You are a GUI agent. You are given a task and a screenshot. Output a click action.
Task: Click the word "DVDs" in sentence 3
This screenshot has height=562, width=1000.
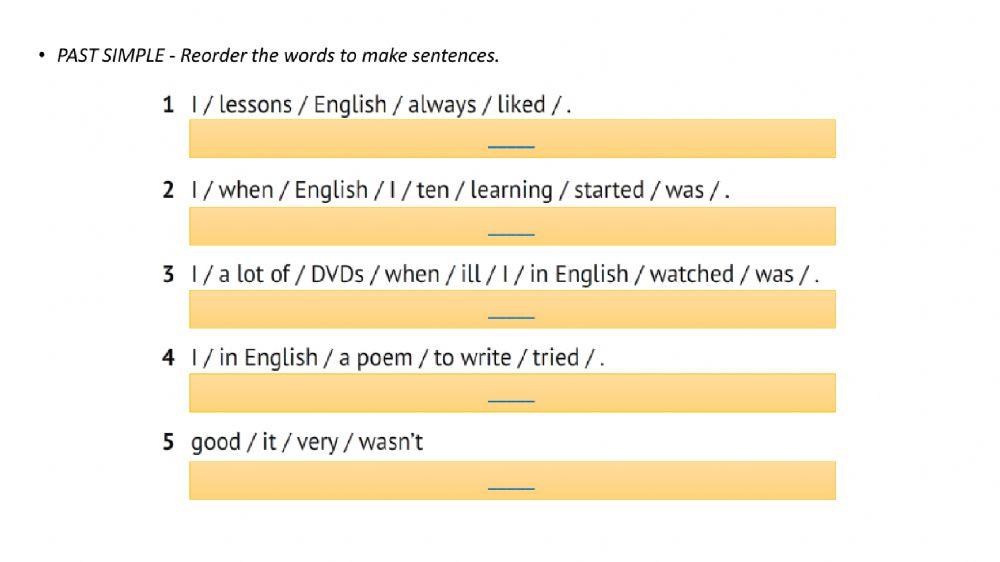[x=337, y=274]
